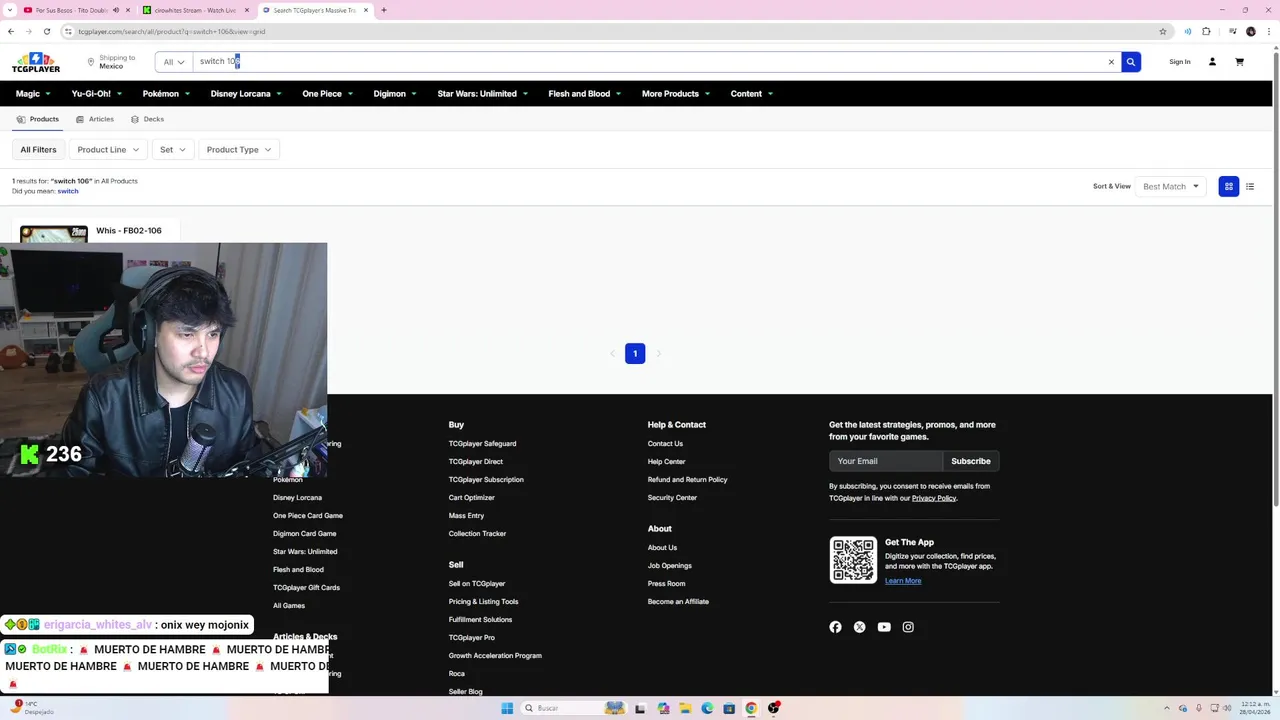1280x720 pixels.
Task: Go to previous results page arrow
Action: 612,353
